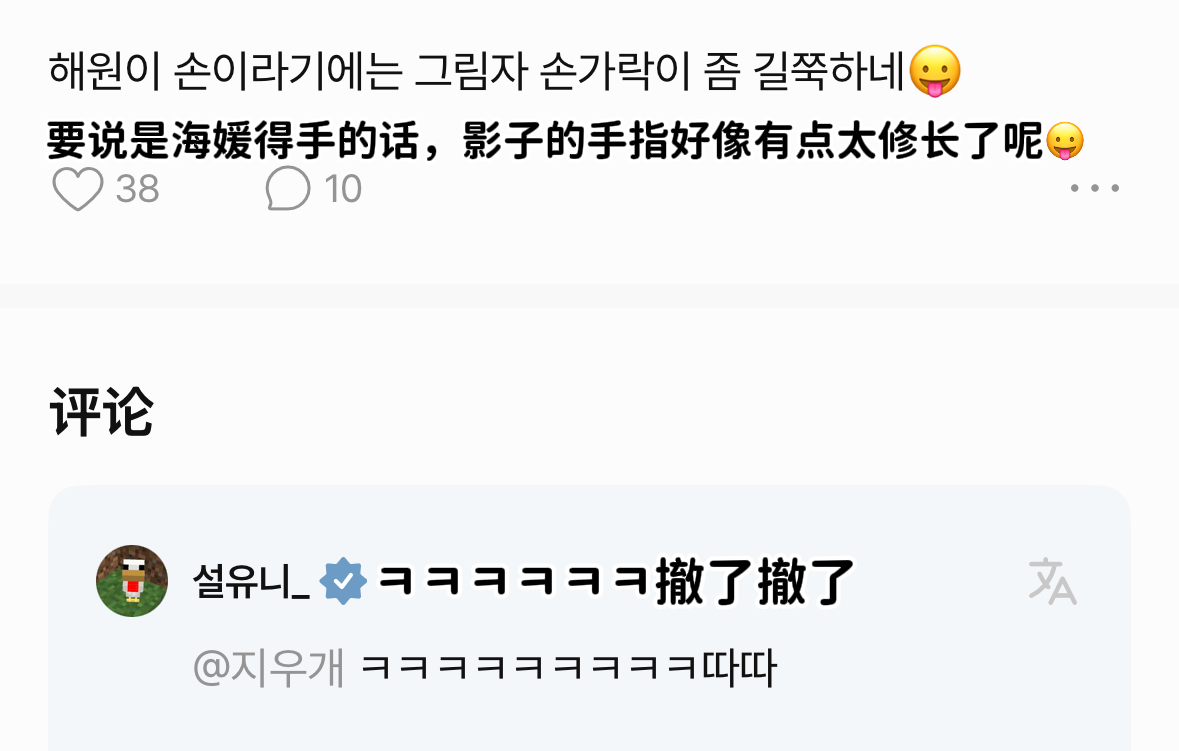Screen dimensions: 1179x751
Task: Open the three-dot more options menu
Action: click(x=1095, y=188)
